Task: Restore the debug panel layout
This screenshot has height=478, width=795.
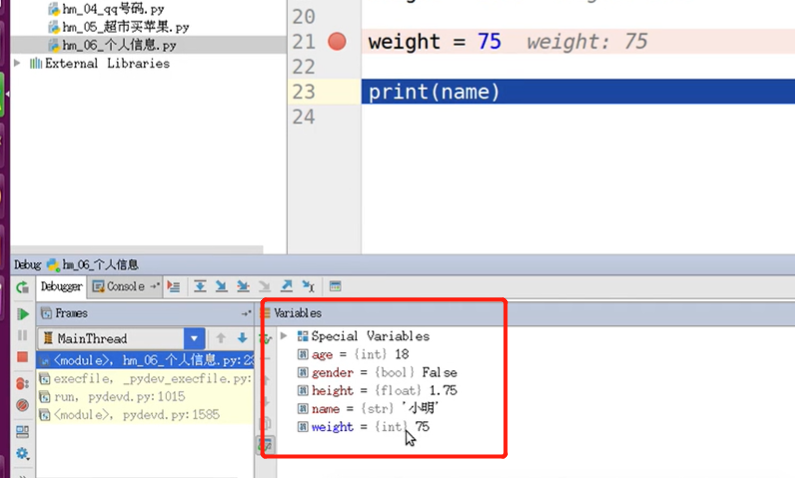Action: (23, 431)
